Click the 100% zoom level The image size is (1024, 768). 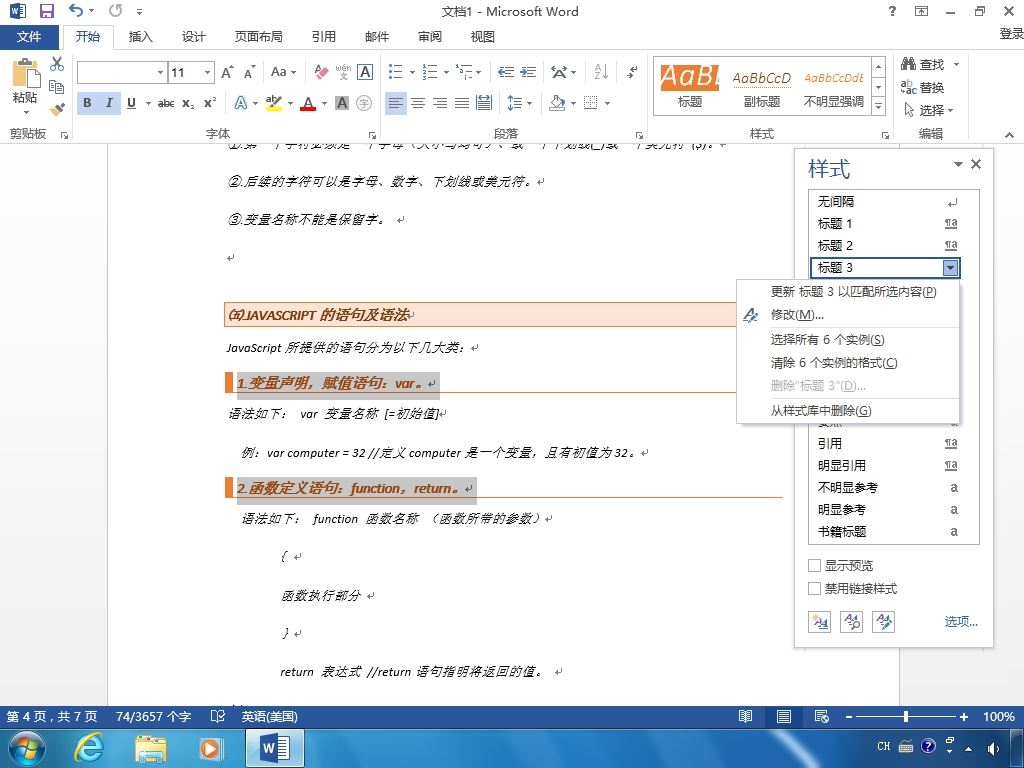pos(999,716)
